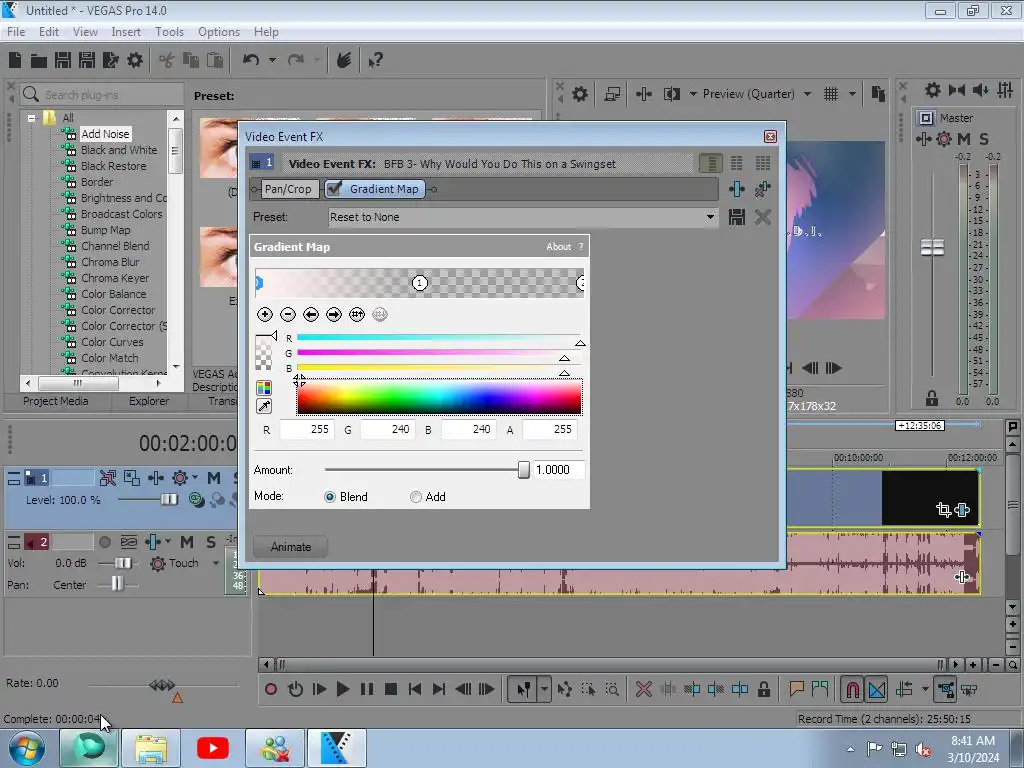
Task: Open the Insert menu
Action: click(x=125, y=32)
